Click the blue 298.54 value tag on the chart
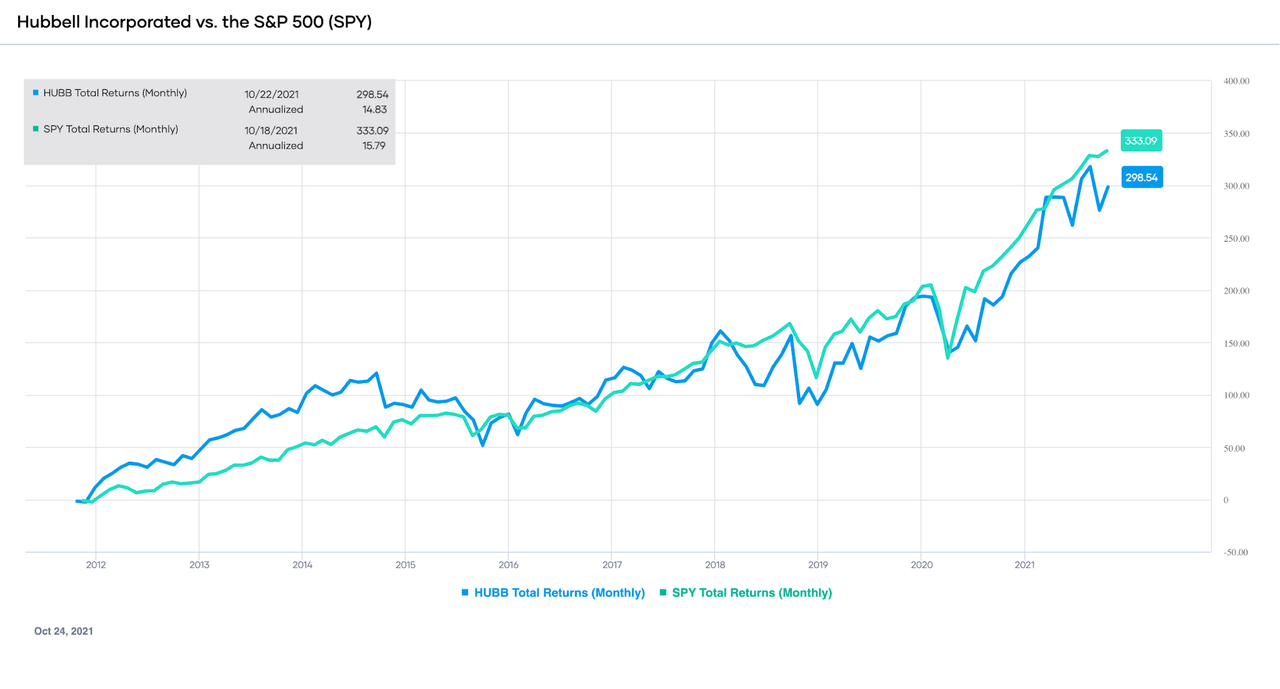 [1140, 177]
